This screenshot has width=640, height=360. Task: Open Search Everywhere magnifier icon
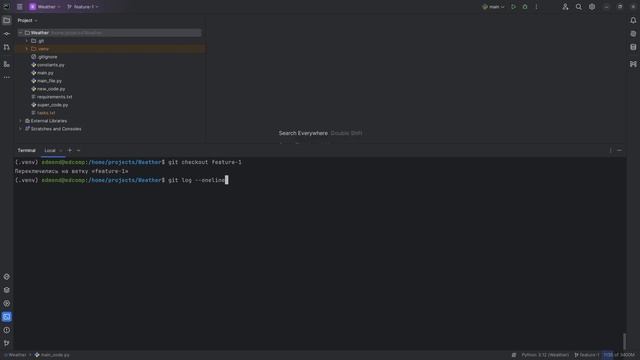tap(579, 7)
